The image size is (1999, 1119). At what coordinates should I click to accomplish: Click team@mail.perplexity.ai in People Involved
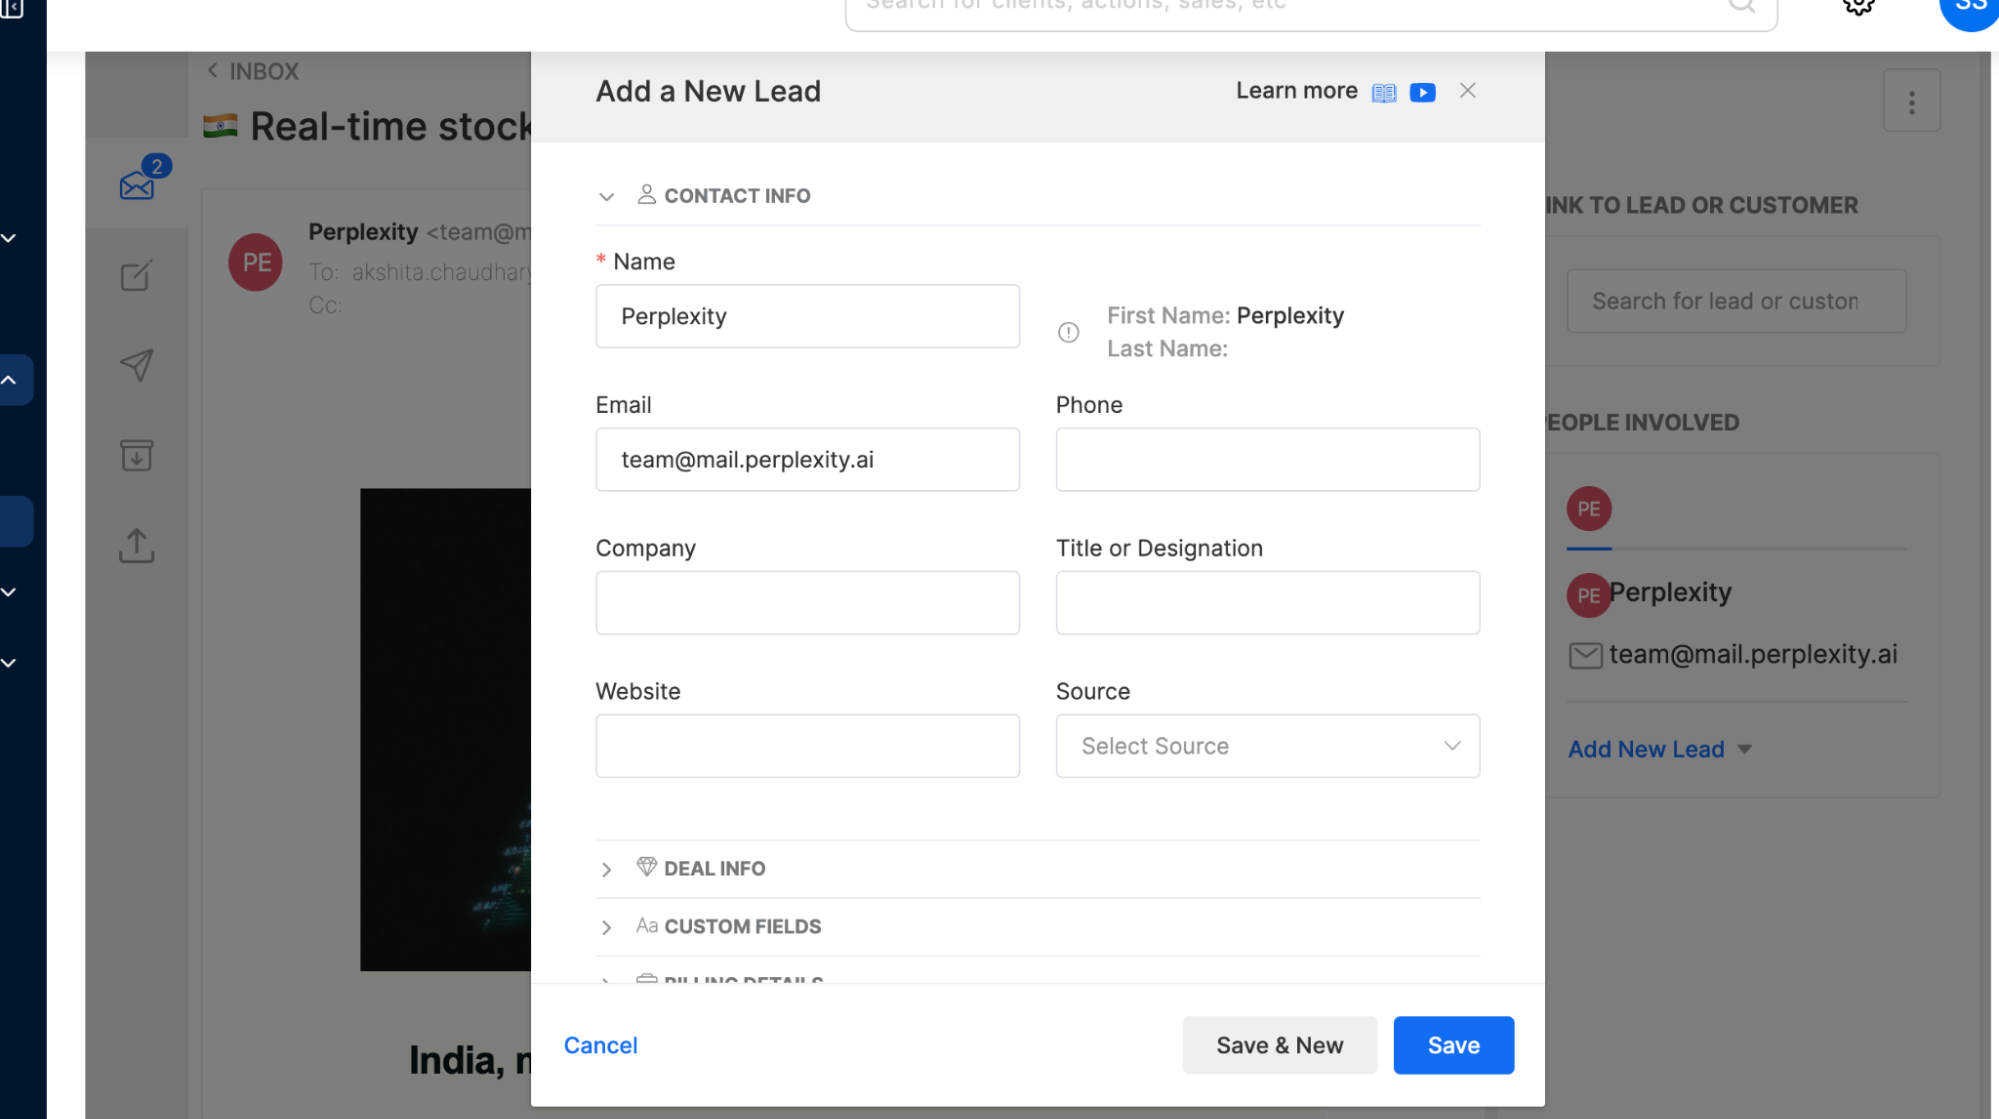[x=1752, y=654]
